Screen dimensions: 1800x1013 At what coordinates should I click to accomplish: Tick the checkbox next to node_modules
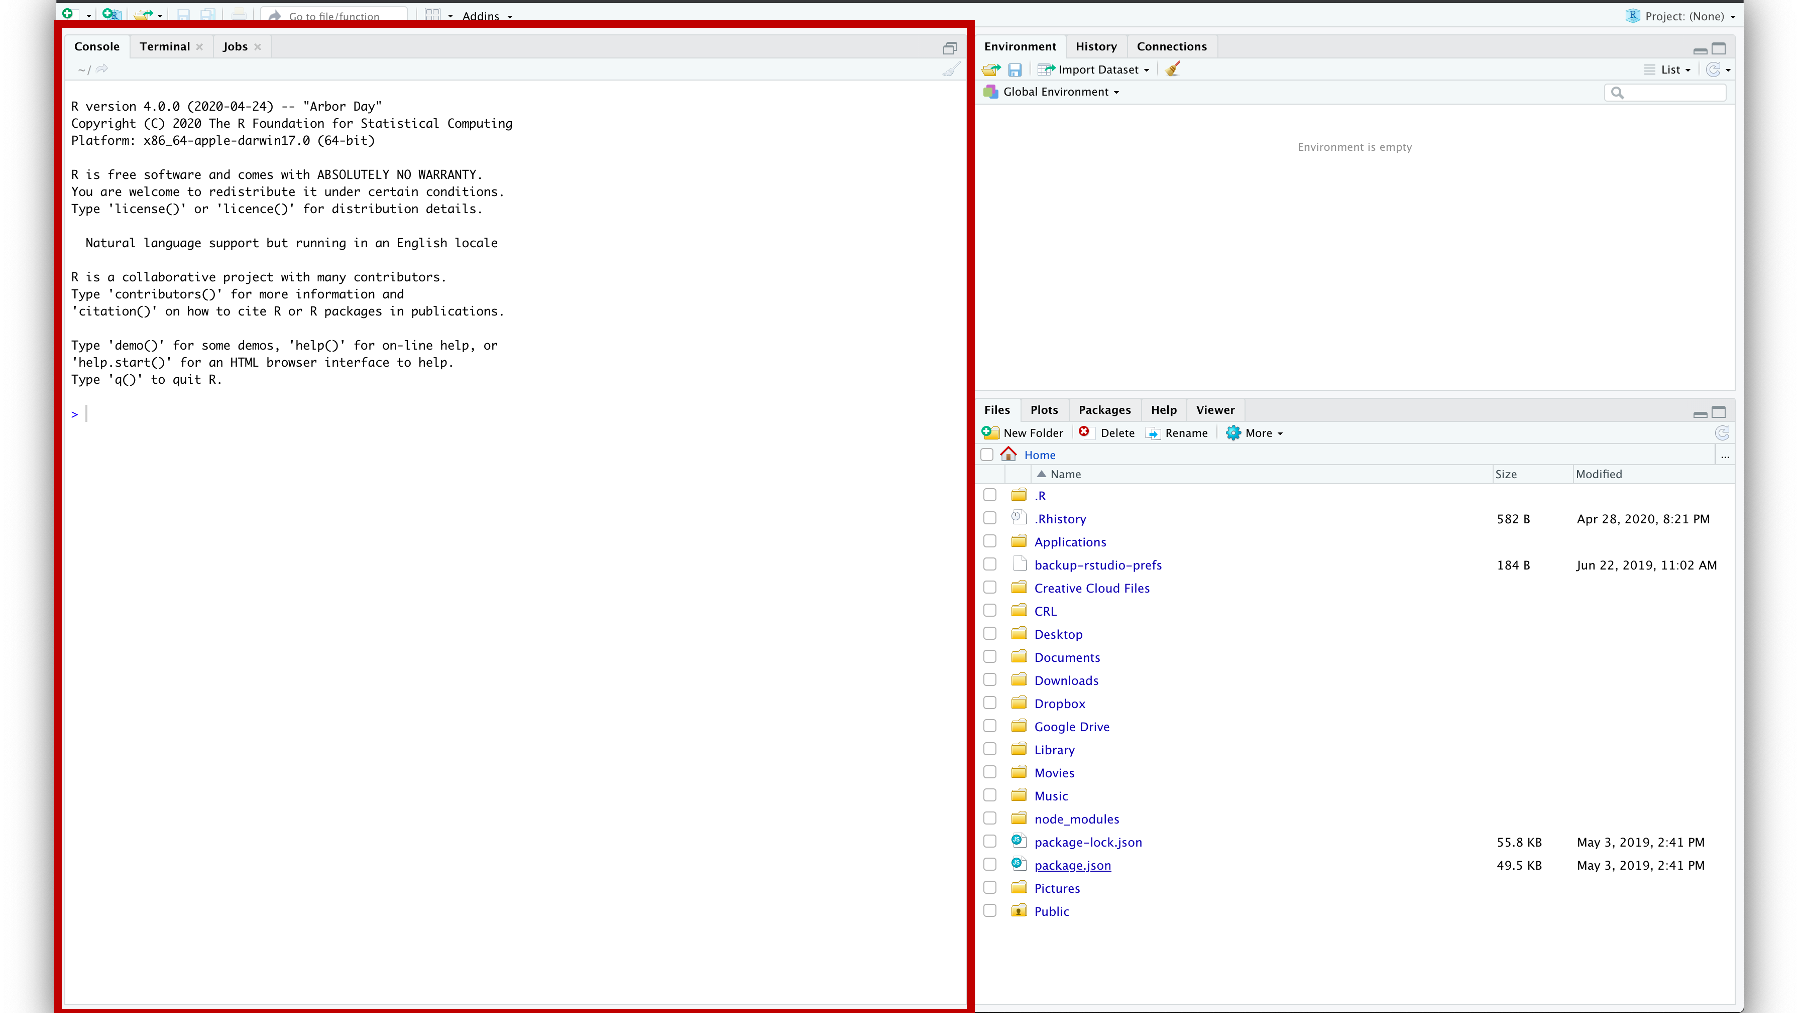click(x=990, y=818)
